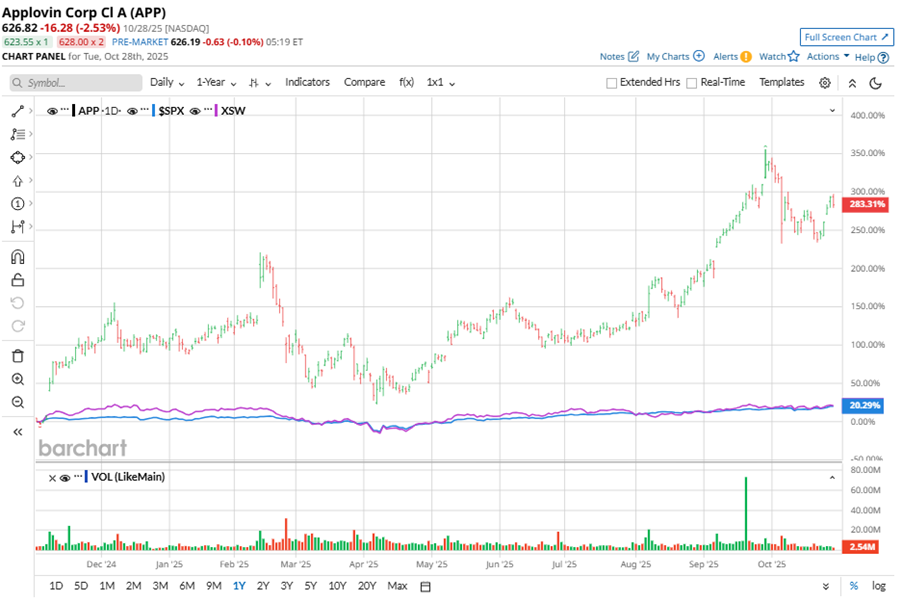The width and height of the screenshot is (902, 602).
Task: Select the arrow marker tool
Action: pos(17,181)
